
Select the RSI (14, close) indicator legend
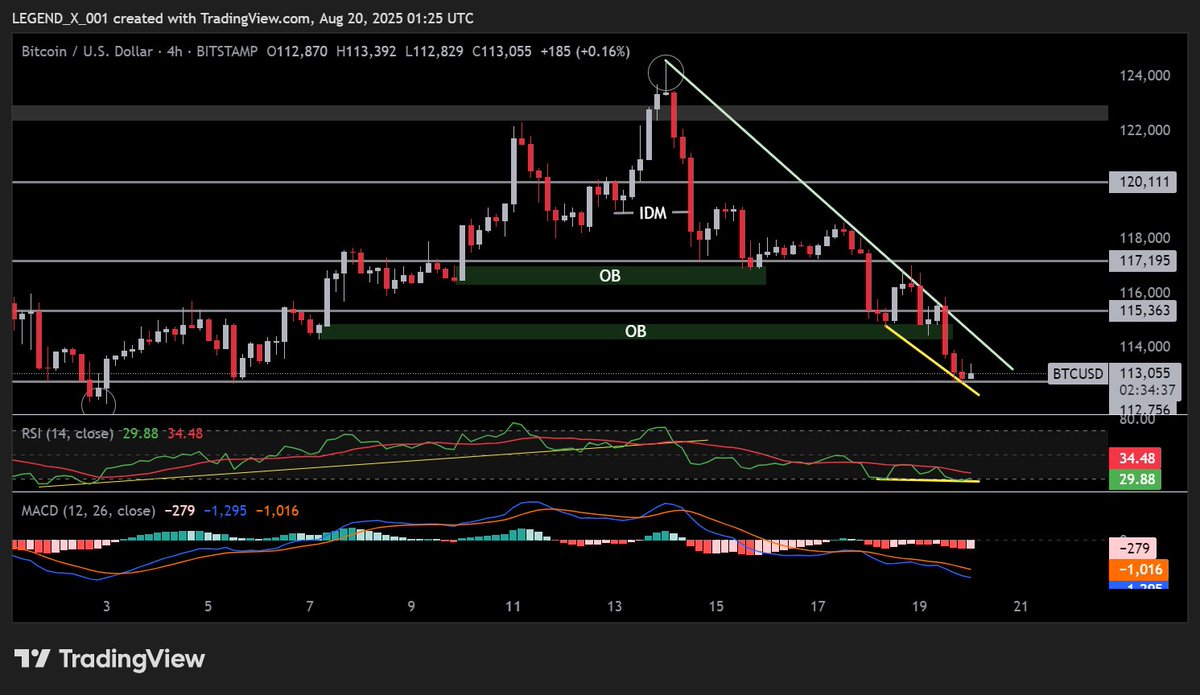[66, 434]
